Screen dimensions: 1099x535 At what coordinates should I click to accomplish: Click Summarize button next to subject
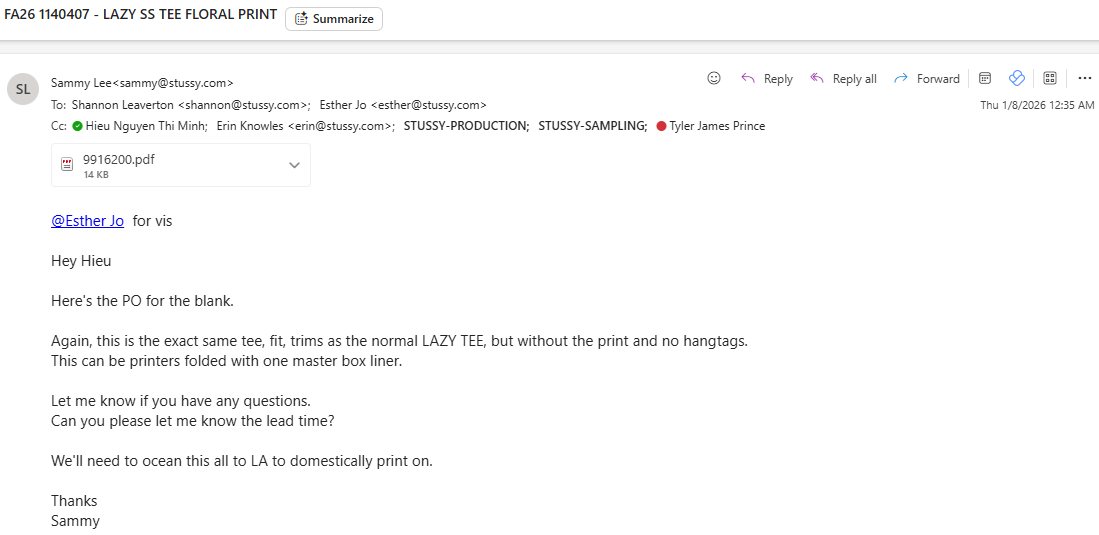(334, 19)
